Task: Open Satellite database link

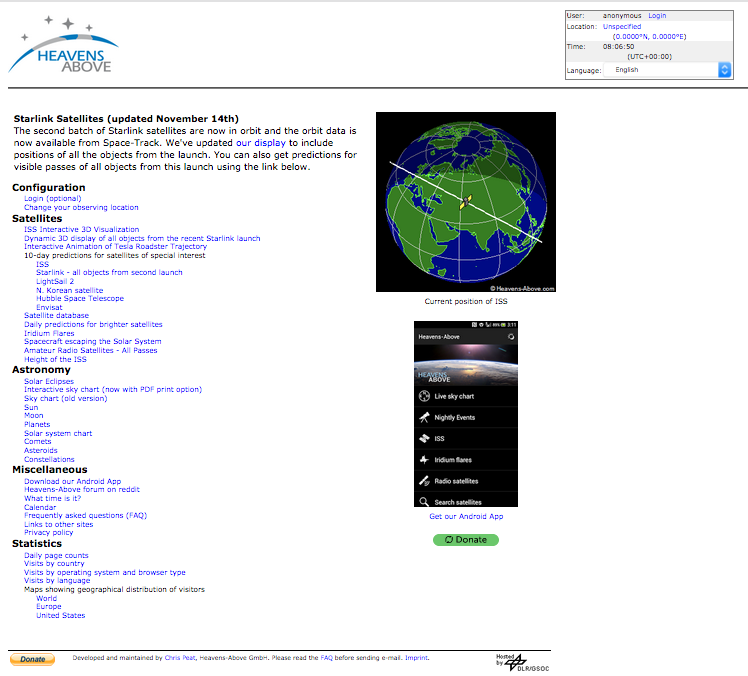Action: pyautogui.click(x=56, y=316)
